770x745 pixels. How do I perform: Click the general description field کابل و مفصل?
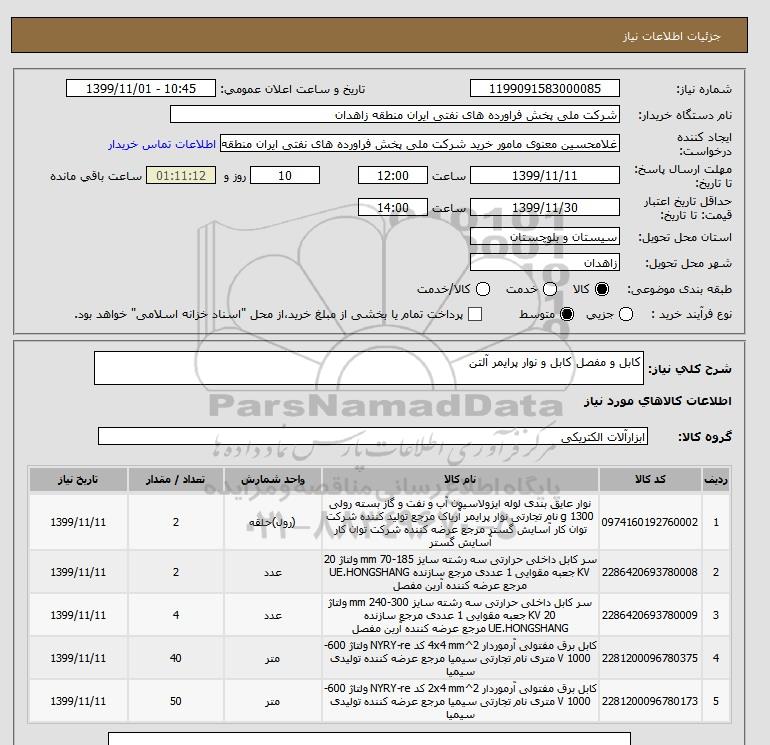[369, 368]
